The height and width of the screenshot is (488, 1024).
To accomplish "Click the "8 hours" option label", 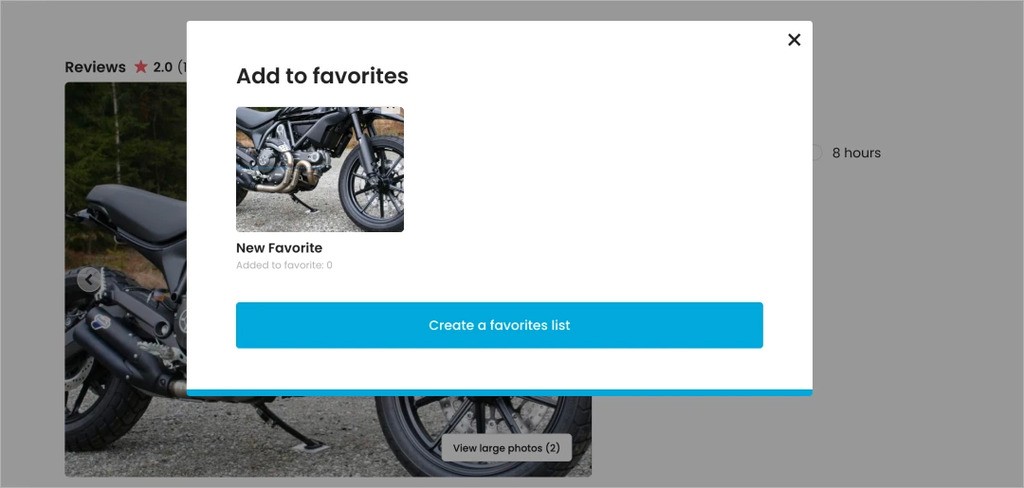I will [x=856, y=153].
